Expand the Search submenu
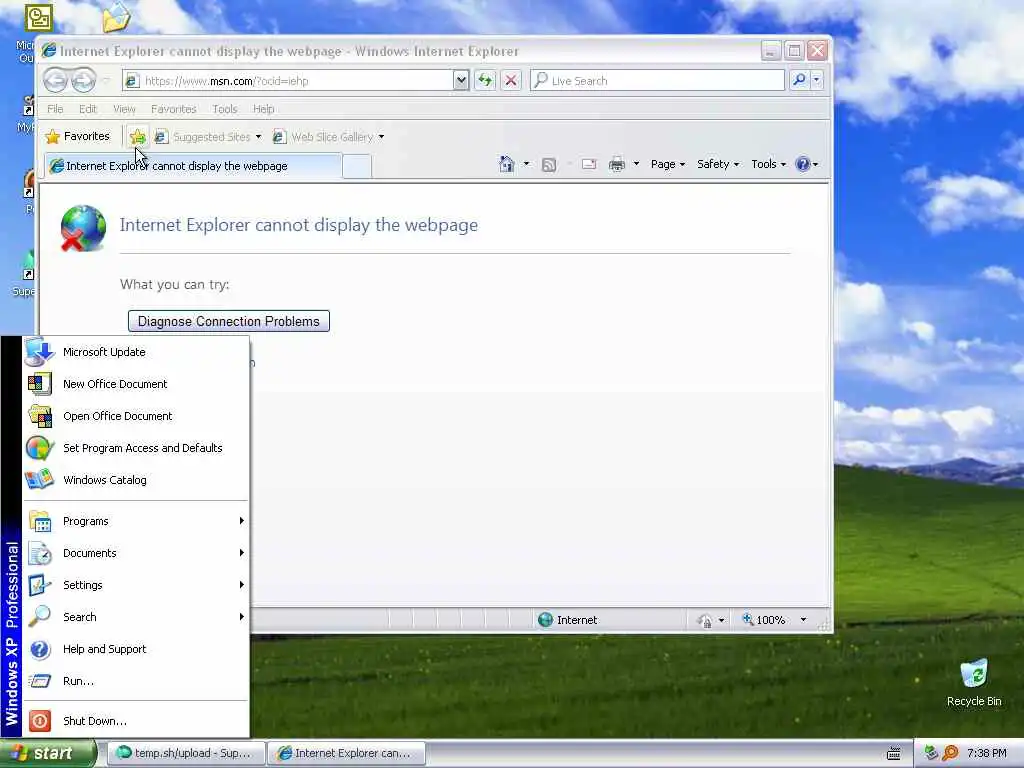This screenshot has width=1024, height=768. 136,617
